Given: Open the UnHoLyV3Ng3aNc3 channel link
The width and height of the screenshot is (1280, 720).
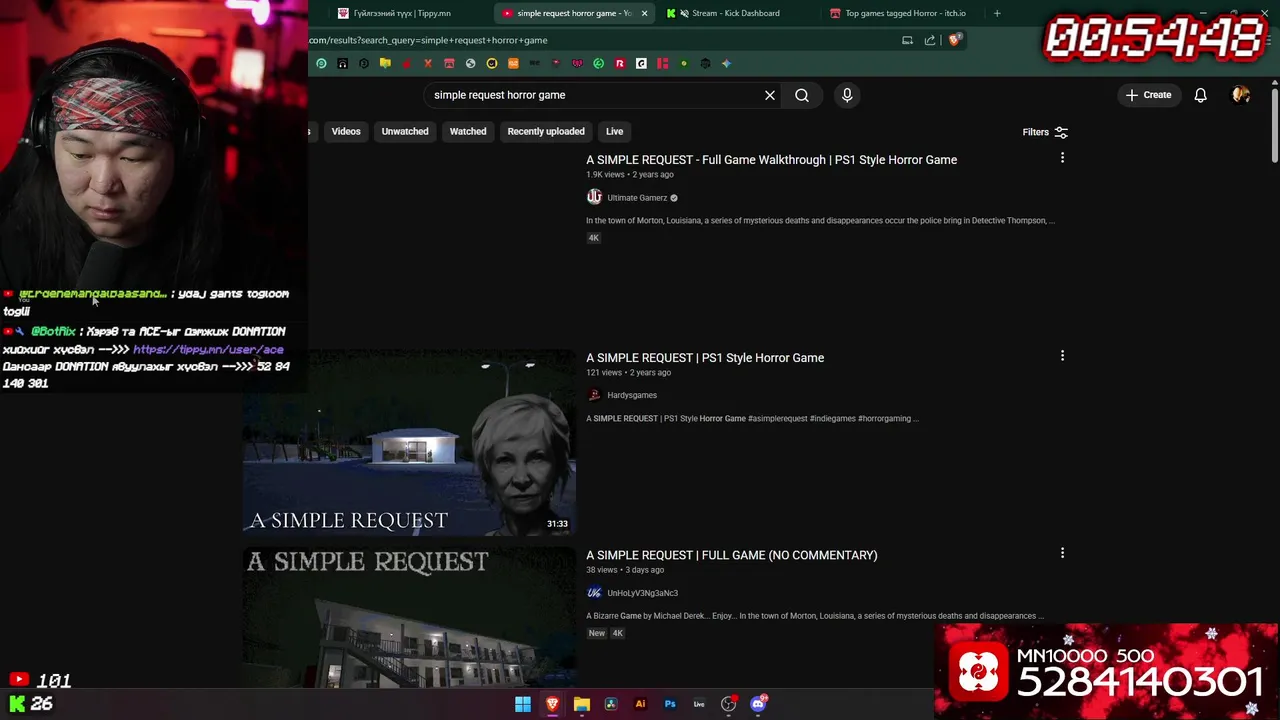Looking at the screenshot, I should (642, 593).
